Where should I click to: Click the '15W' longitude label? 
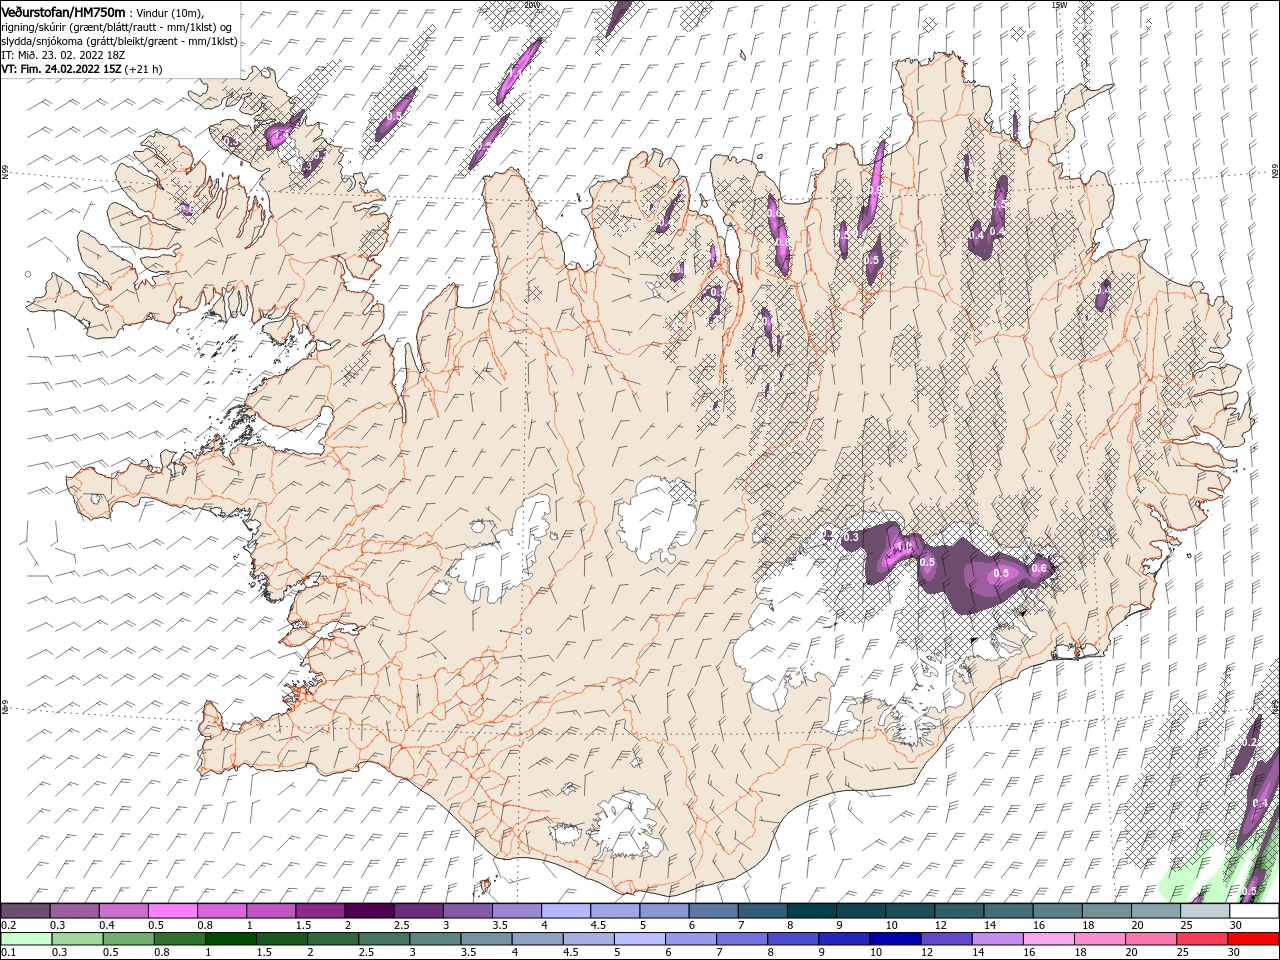[1059, 5]
